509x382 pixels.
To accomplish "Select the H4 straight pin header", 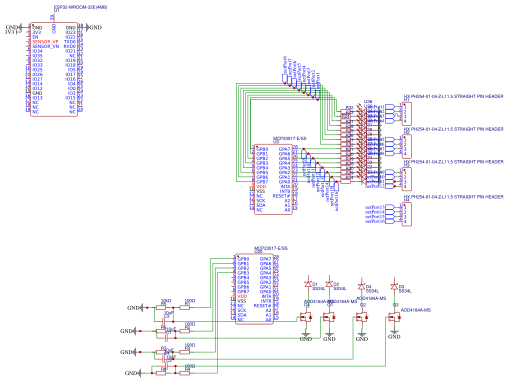I will point(407,214).
